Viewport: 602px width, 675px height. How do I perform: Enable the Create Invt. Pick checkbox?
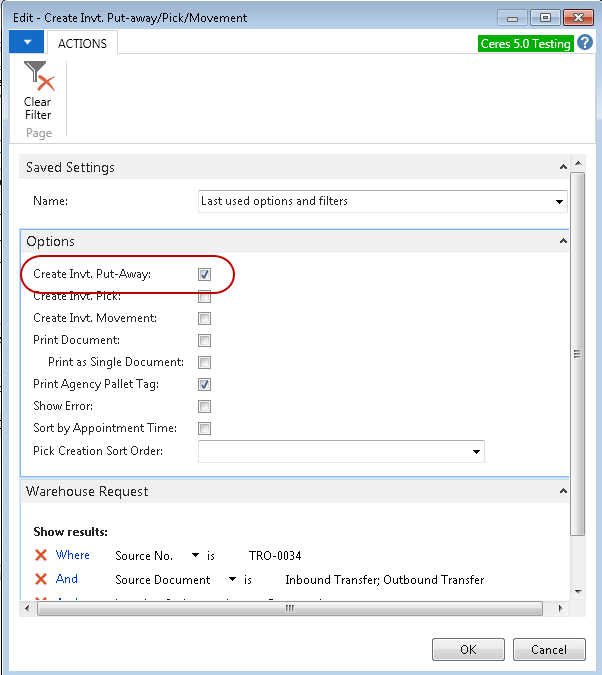pyautogui.click(x=204, y=297)
